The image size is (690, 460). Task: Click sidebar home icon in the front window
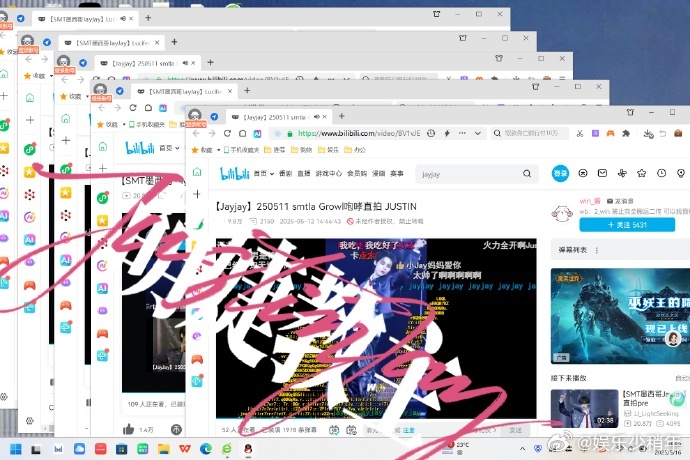pos(197,172)
